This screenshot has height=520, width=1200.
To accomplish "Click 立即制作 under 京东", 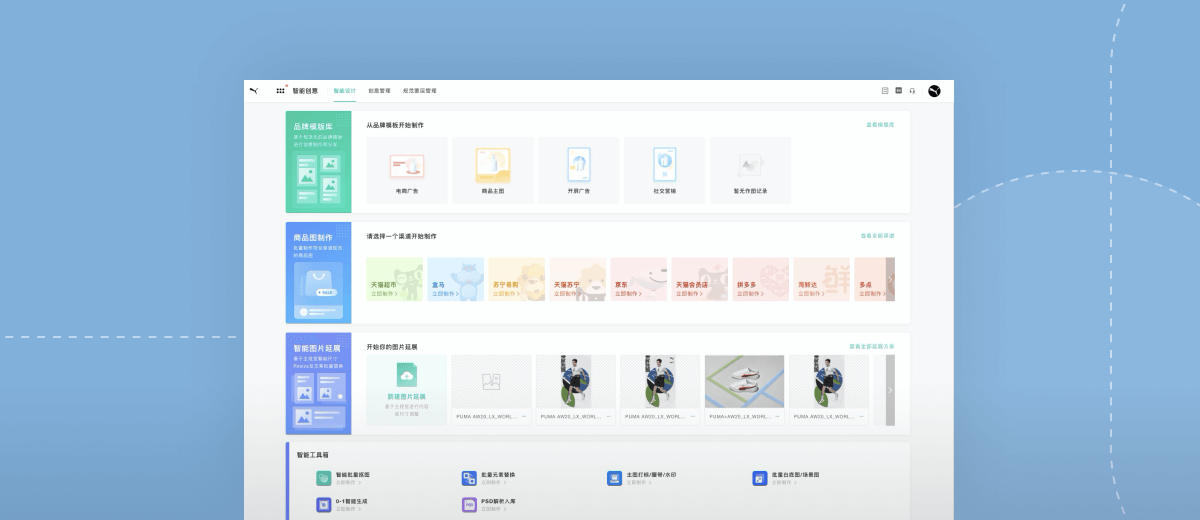I will (x=627, y=294).
